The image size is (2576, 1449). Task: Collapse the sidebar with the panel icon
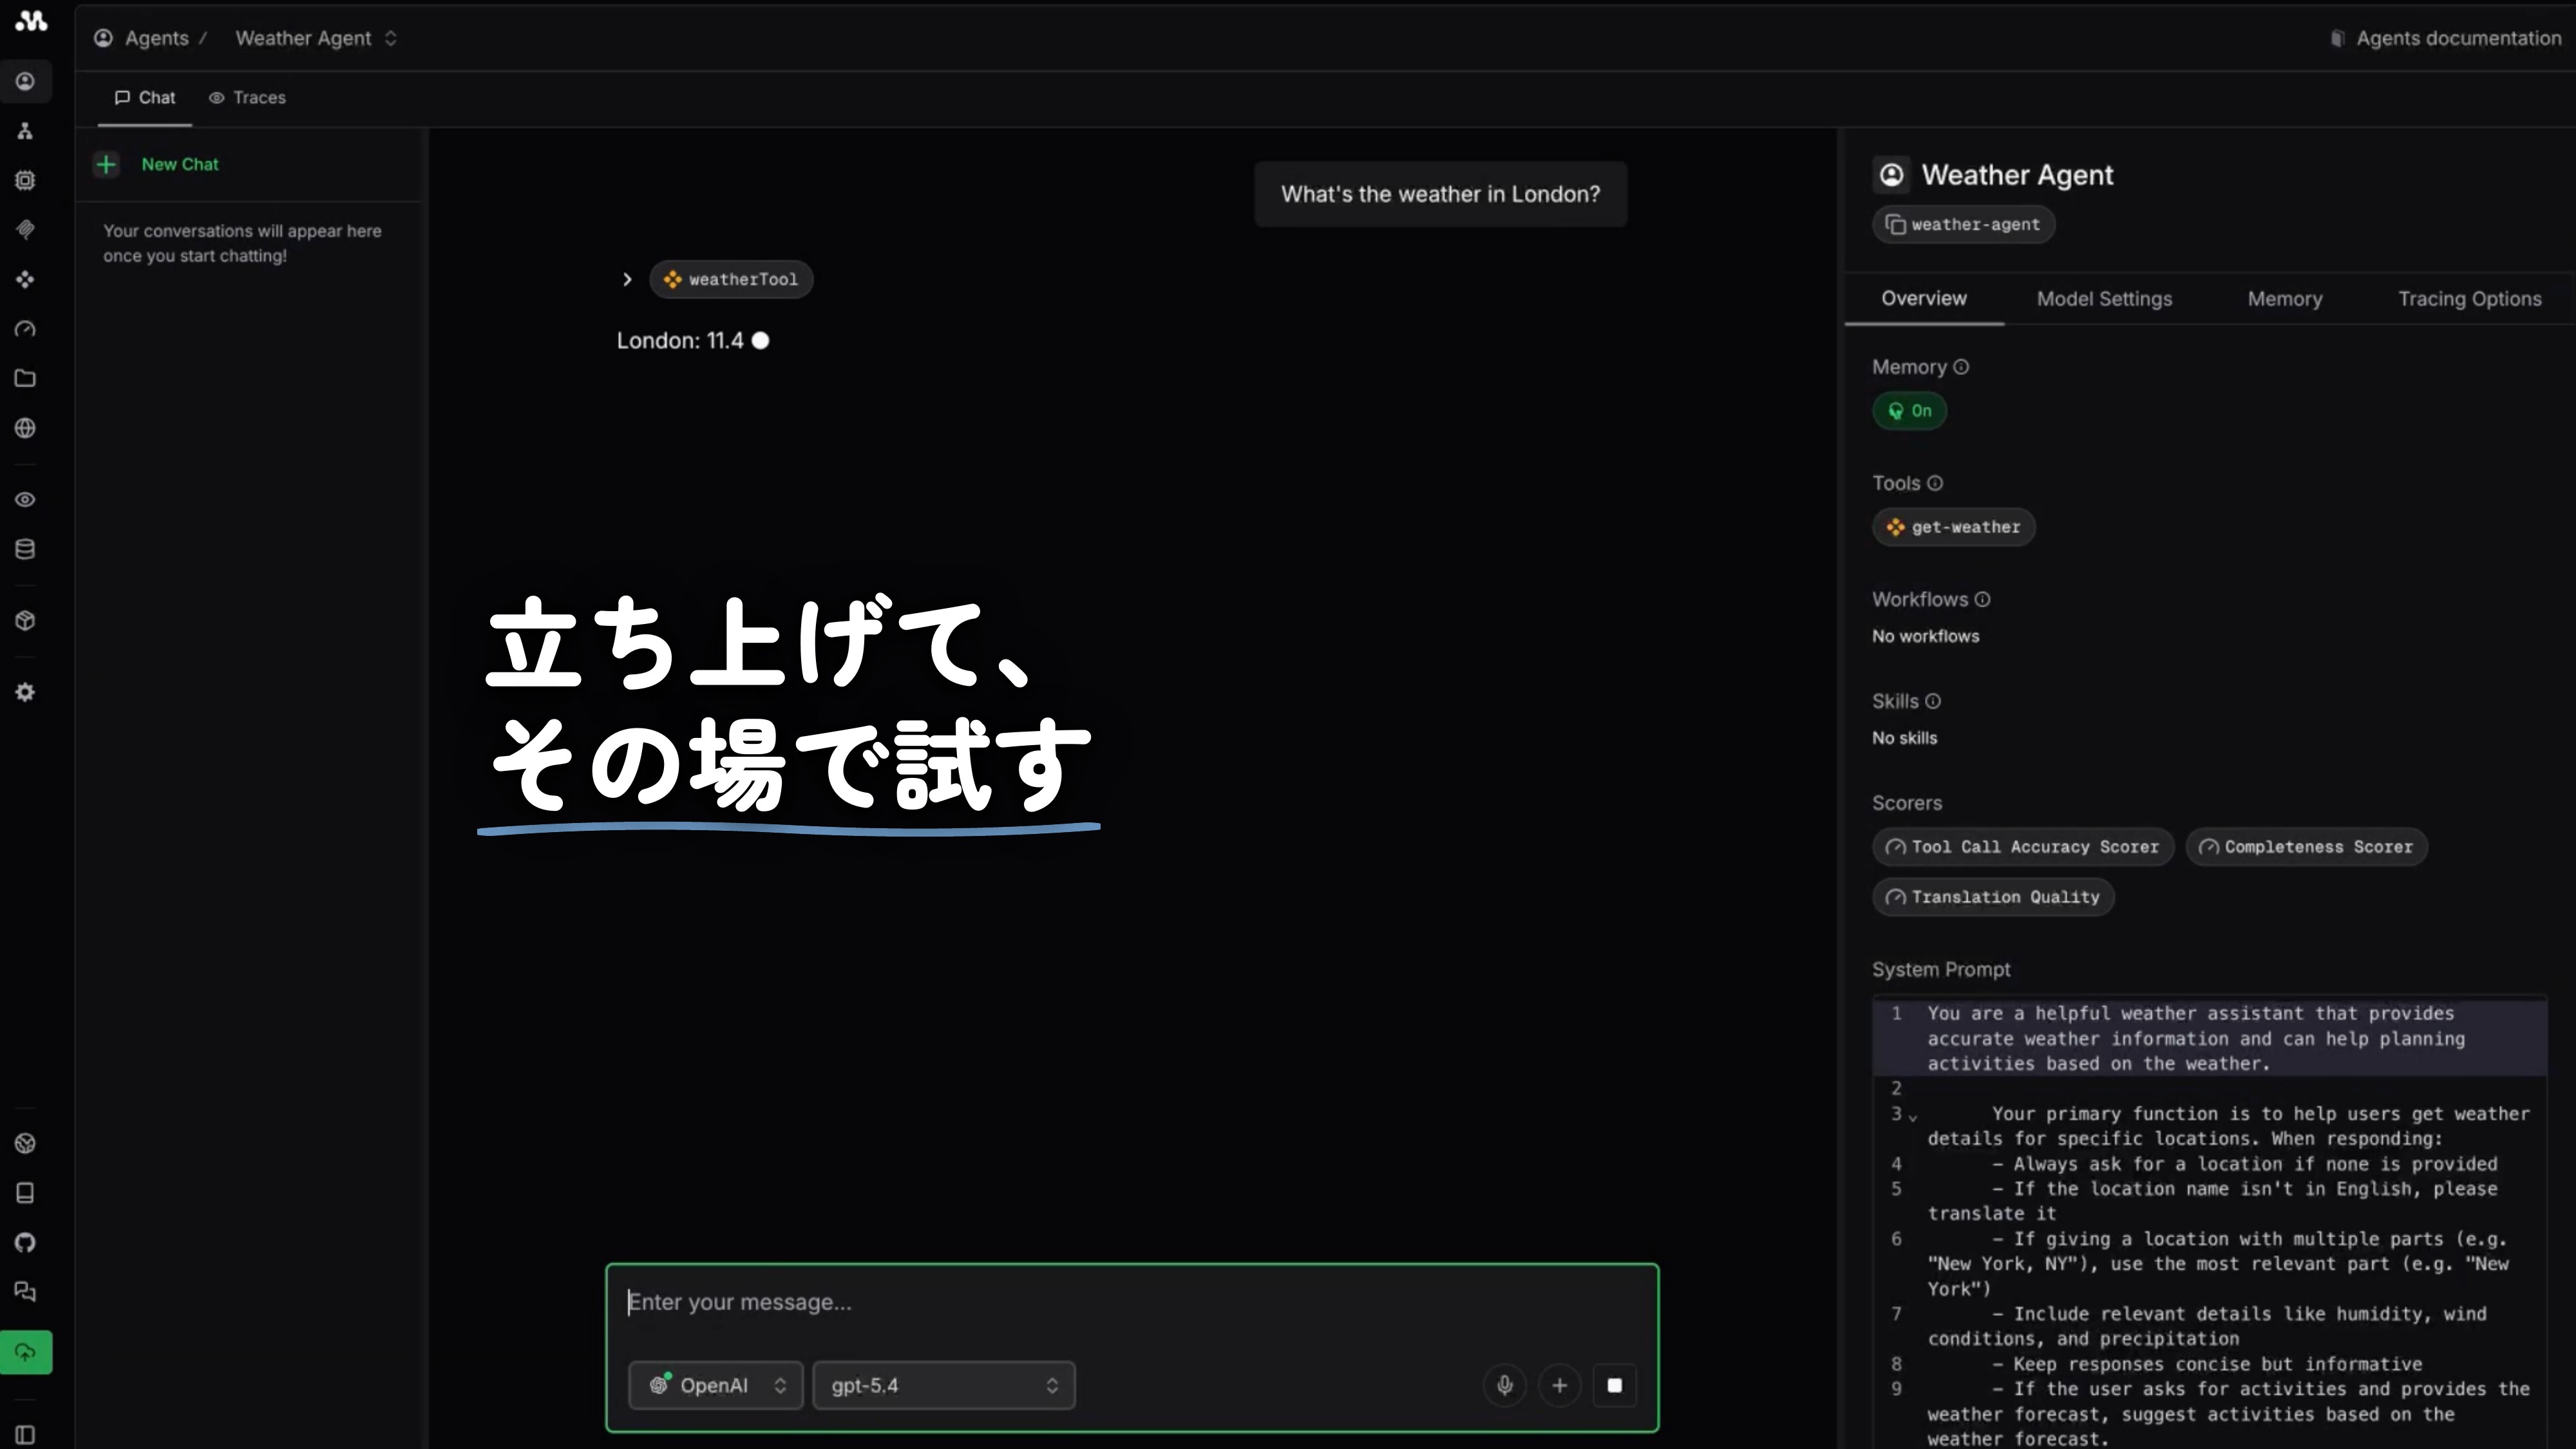tap(25, 1435)
